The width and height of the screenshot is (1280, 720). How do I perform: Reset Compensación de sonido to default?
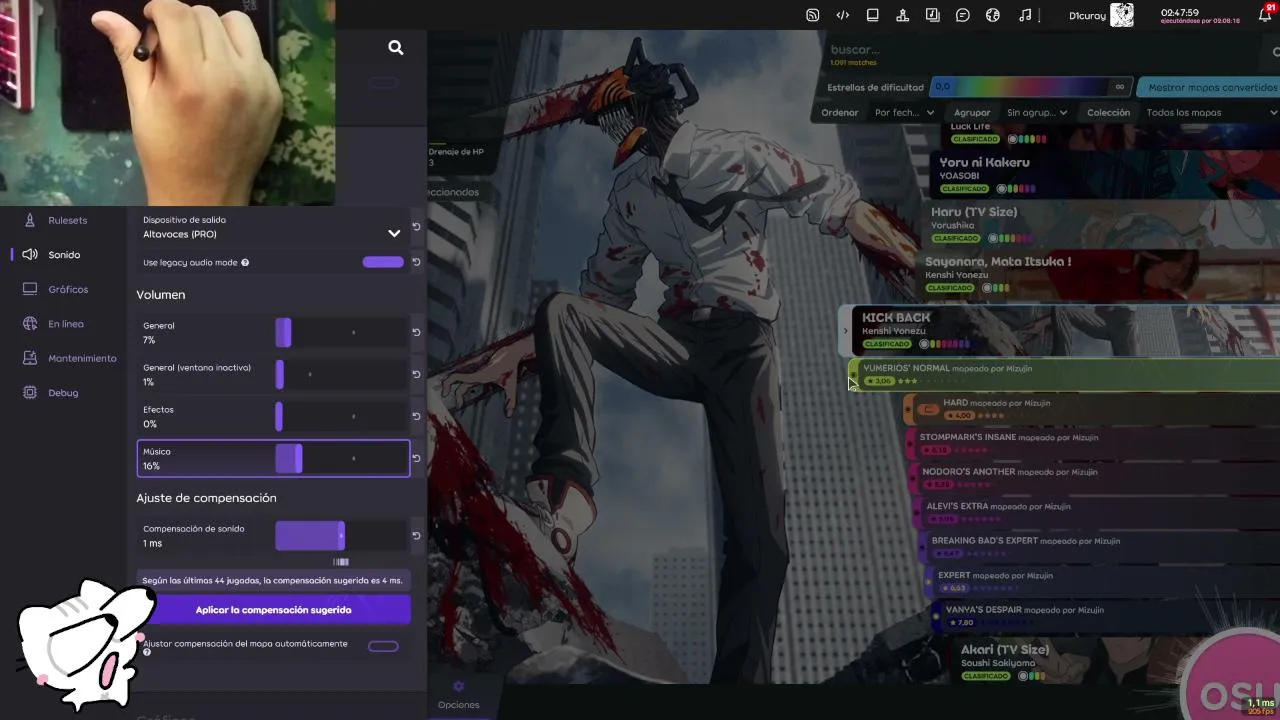(x=416, y=536)
